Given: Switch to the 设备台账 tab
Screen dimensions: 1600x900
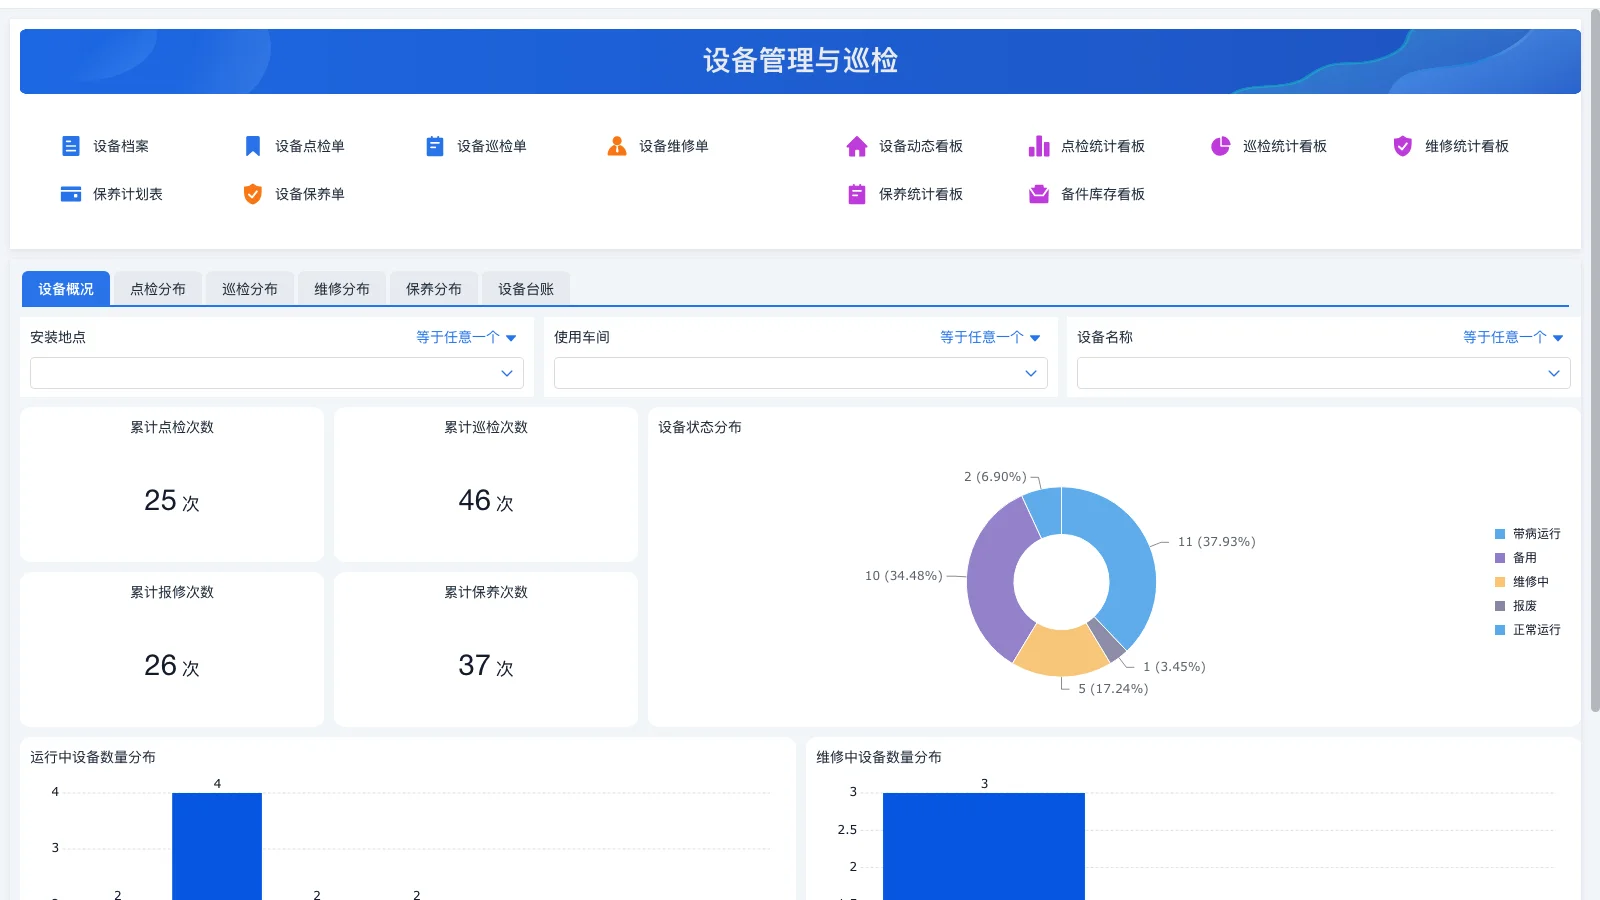Looking at the screenshot, I should pos(526,289).
